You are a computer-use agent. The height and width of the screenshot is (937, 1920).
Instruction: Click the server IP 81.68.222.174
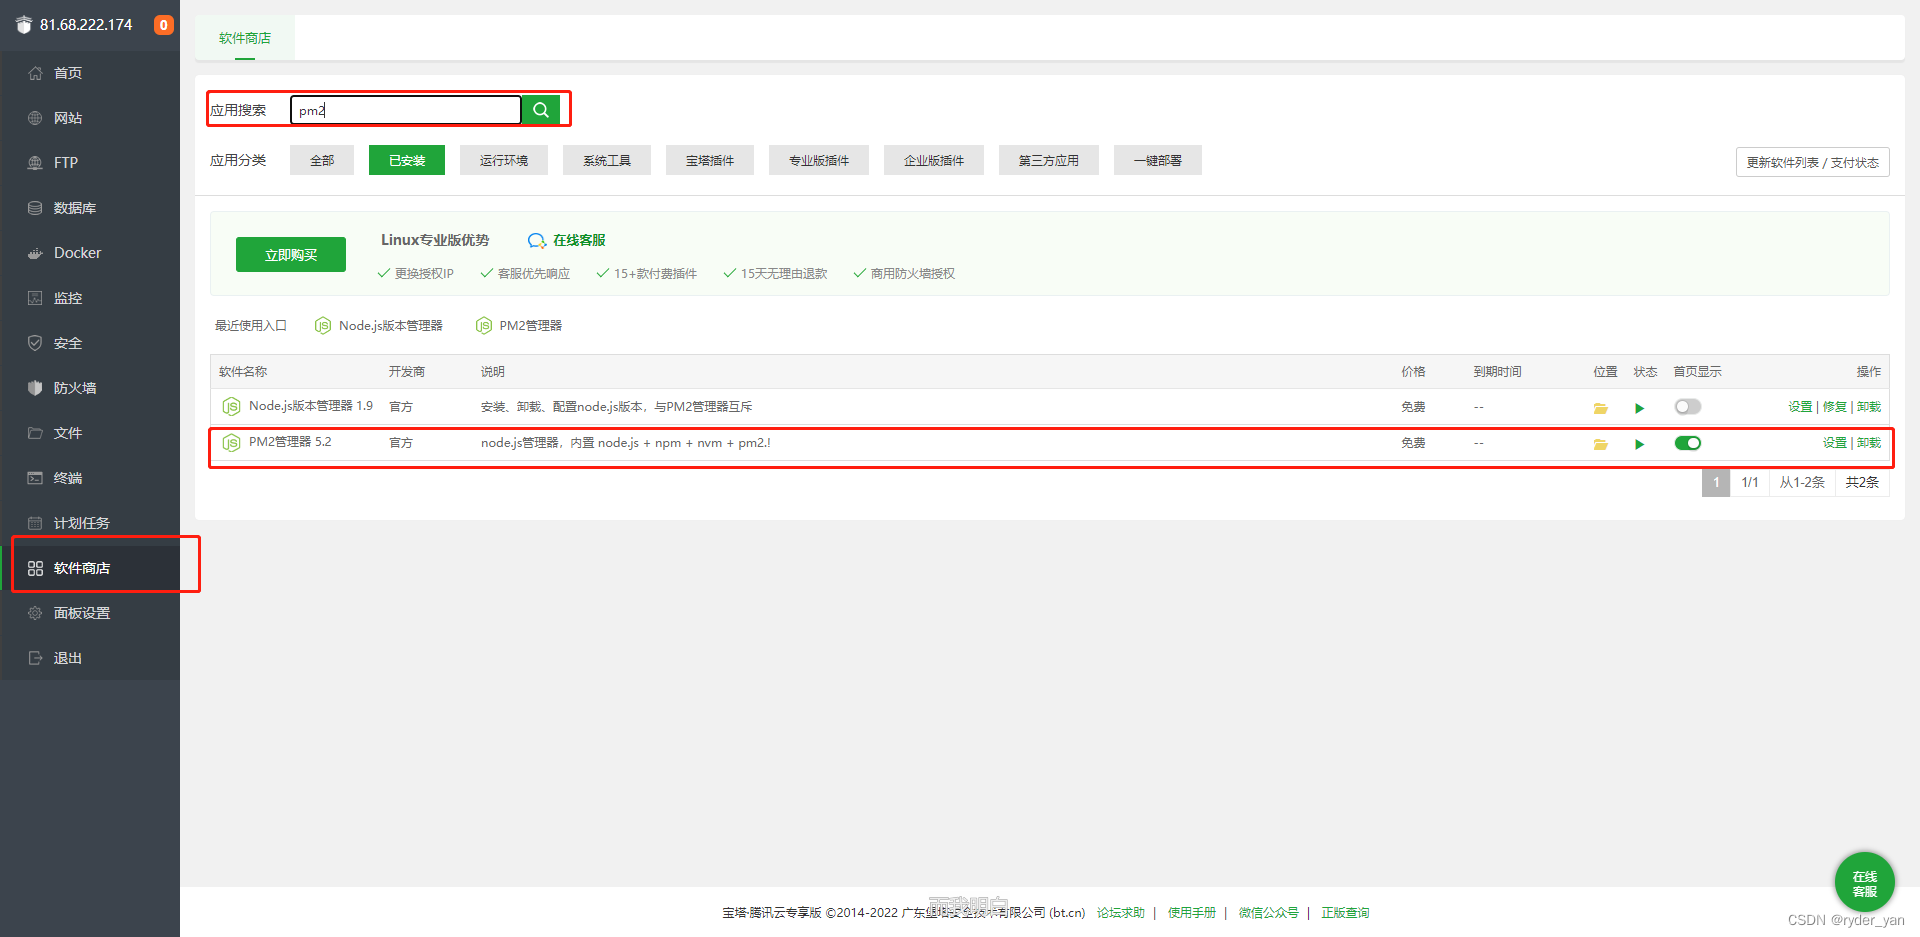[86, 25]
